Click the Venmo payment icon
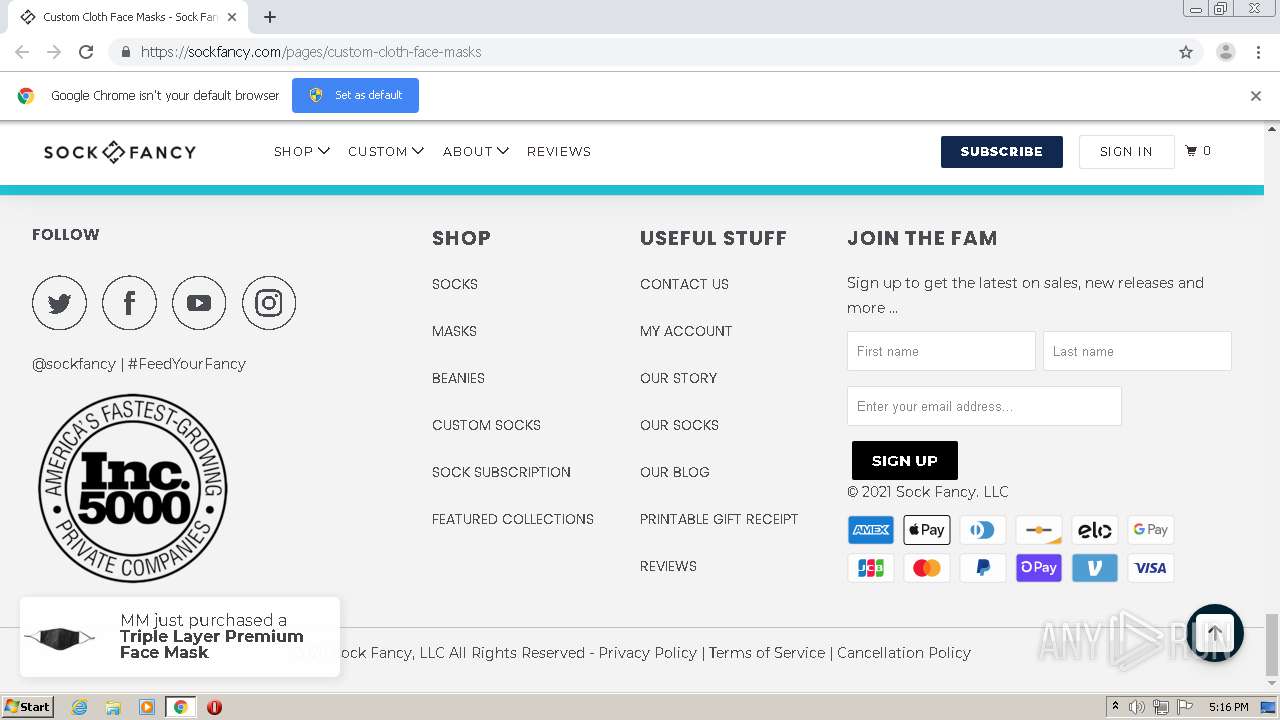 tap(1095, 568)
